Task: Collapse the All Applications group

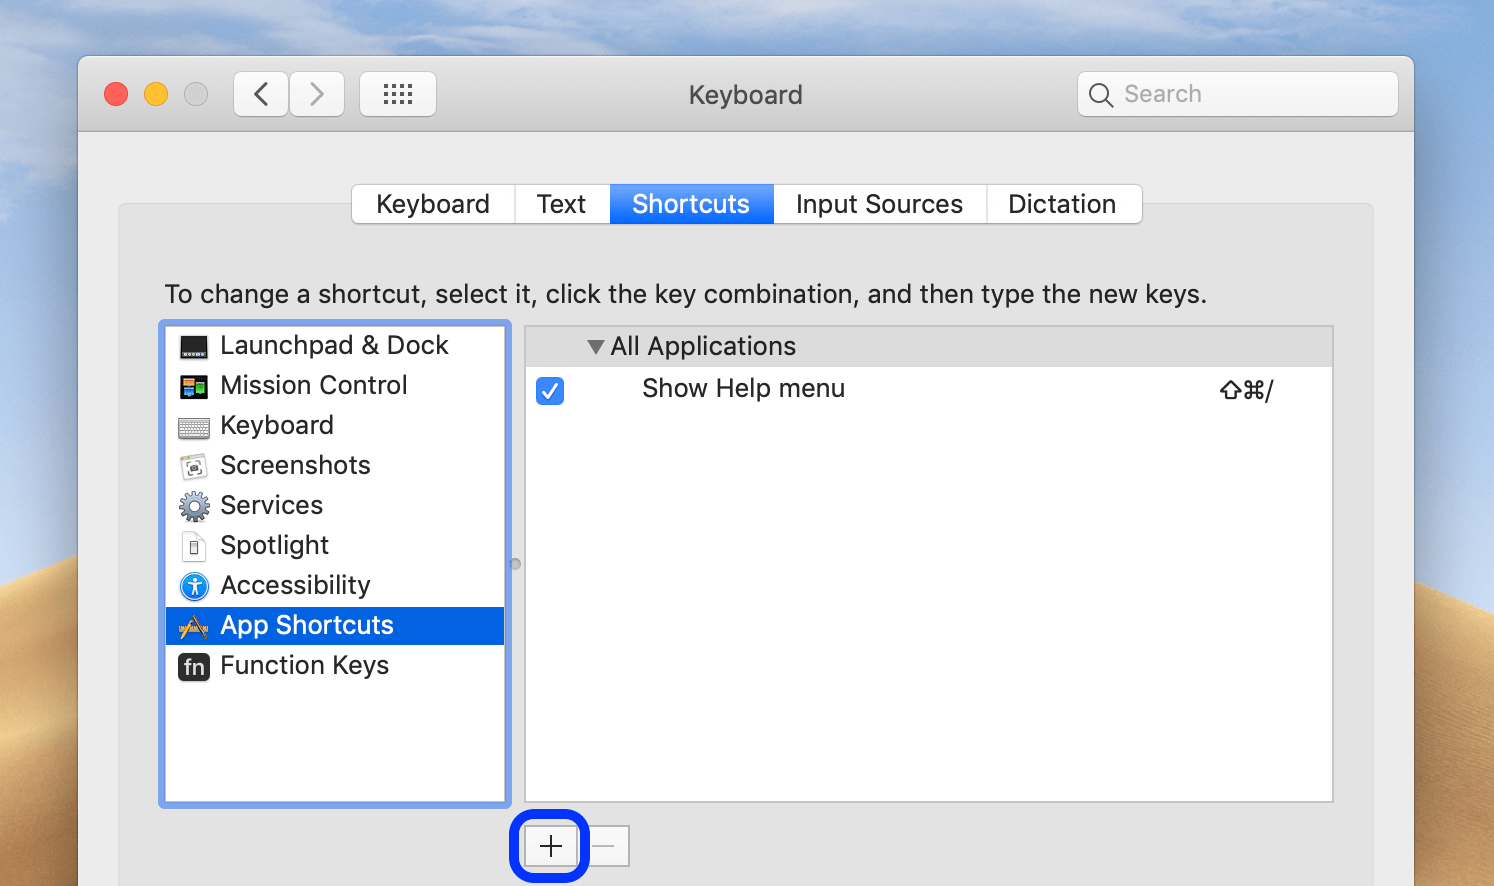Action: click(595, 346)
